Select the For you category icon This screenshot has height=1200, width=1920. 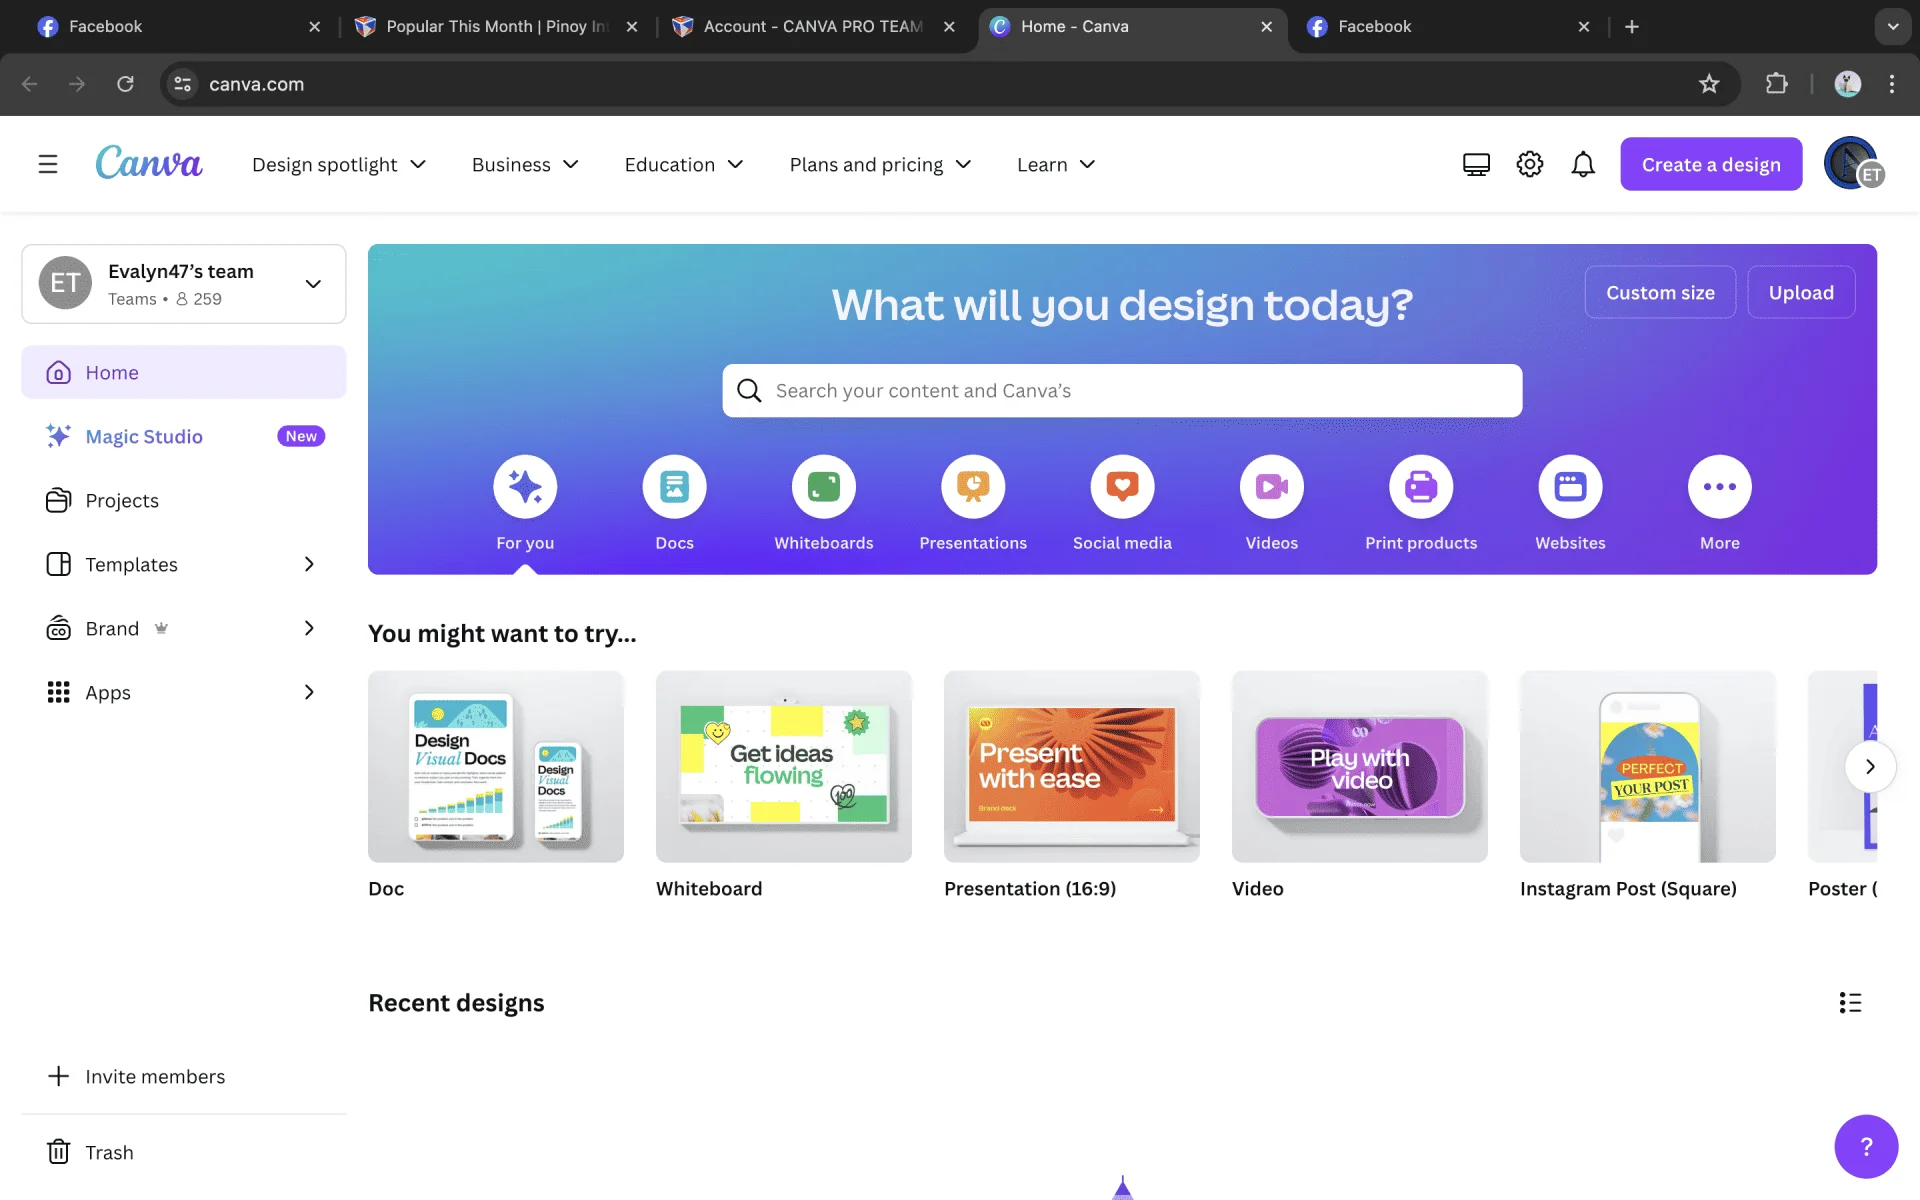tap(525, 487)
